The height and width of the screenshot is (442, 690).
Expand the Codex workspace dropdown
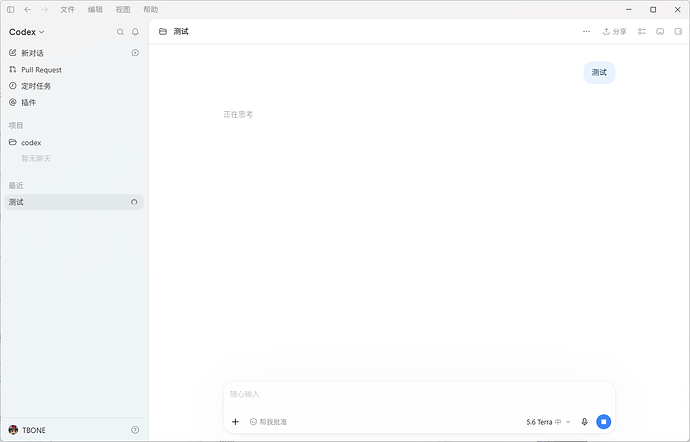(26, 32)
